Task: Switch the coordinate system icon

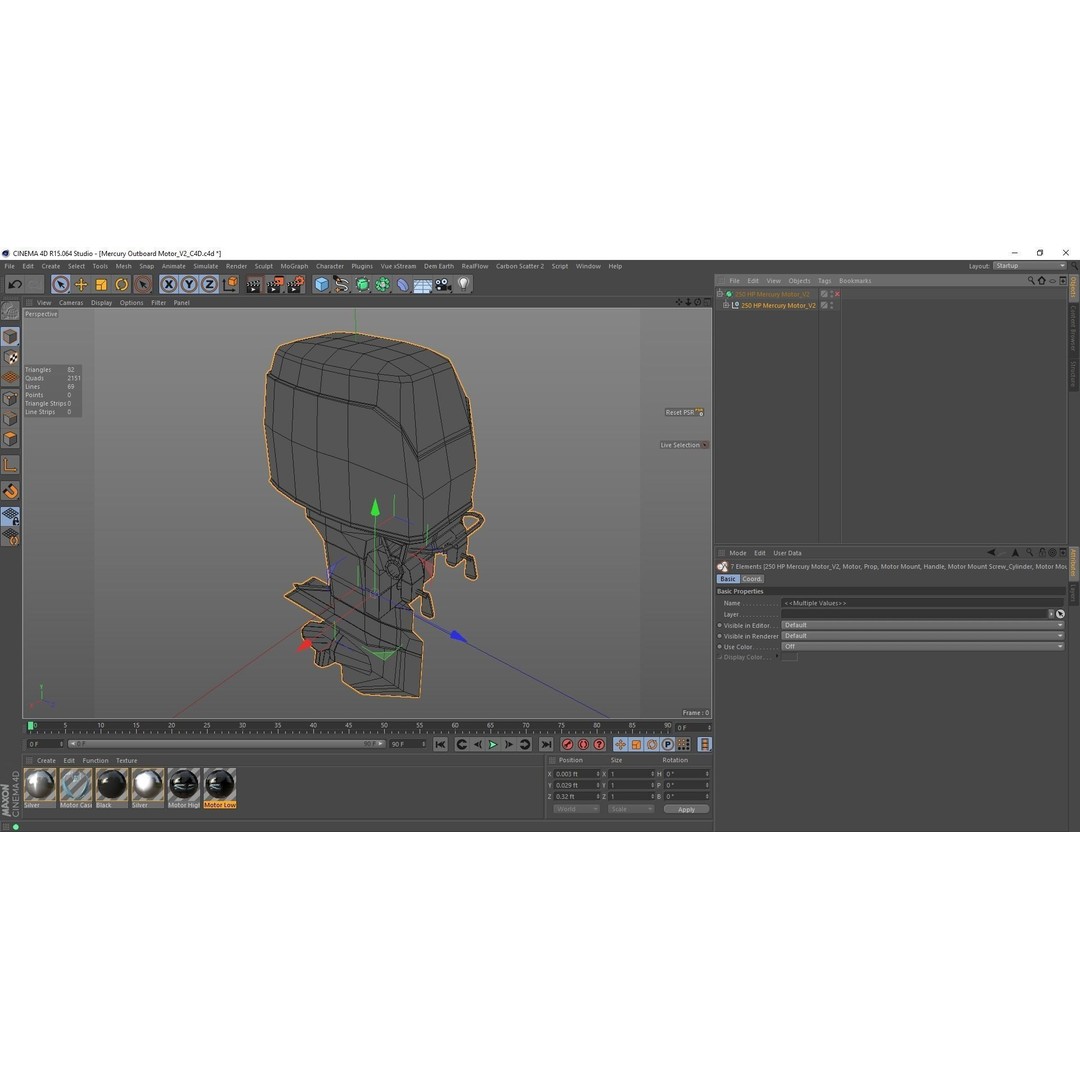Action: (230, 284)
